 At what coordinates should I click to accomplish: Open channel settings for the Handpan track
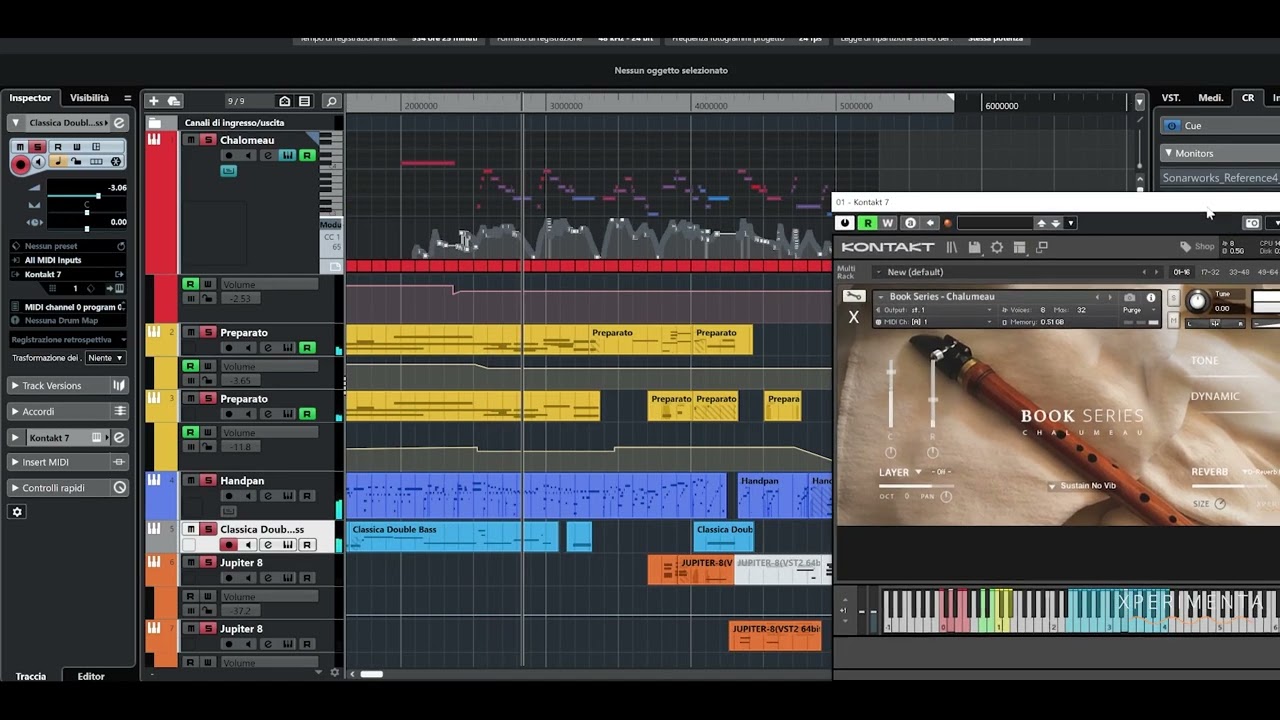click(x=267, y=496)
